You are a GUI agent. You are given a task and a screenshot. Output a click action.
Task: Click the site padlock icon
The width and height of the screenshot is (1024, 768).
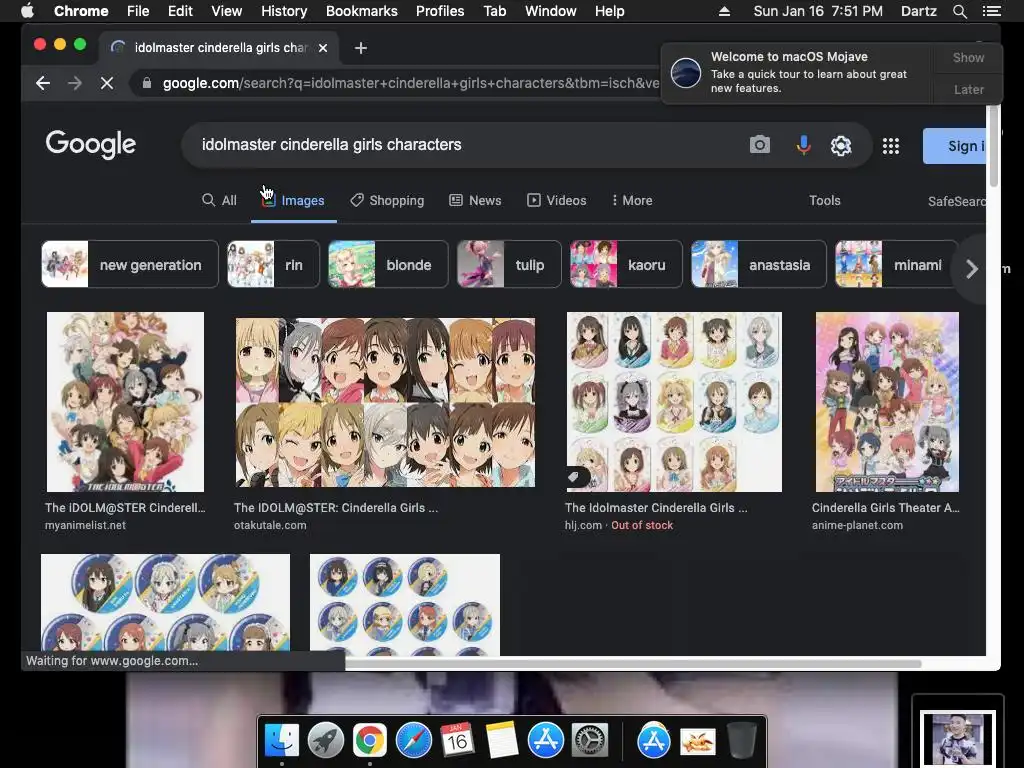click(x=147, y=83)
